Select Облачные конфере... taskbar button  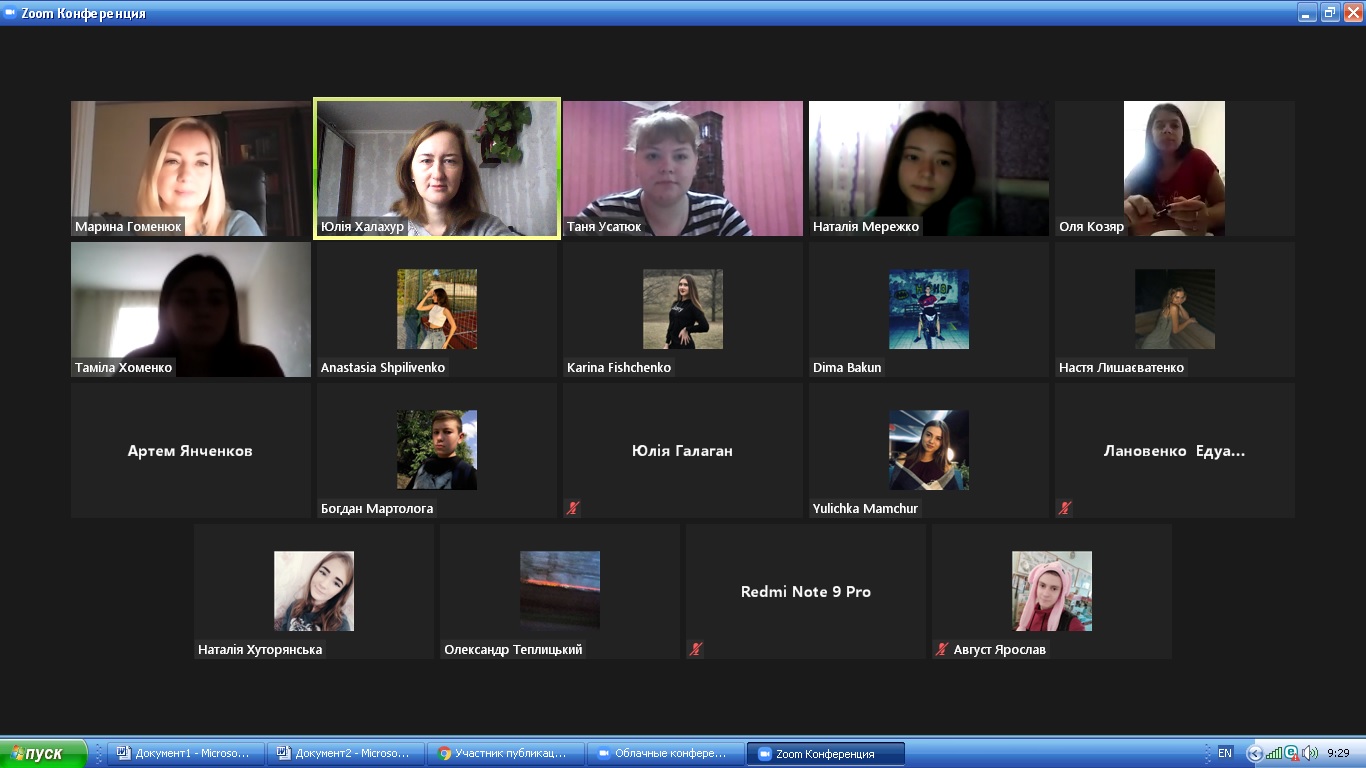pyautogui.click(x=665, y=753)
